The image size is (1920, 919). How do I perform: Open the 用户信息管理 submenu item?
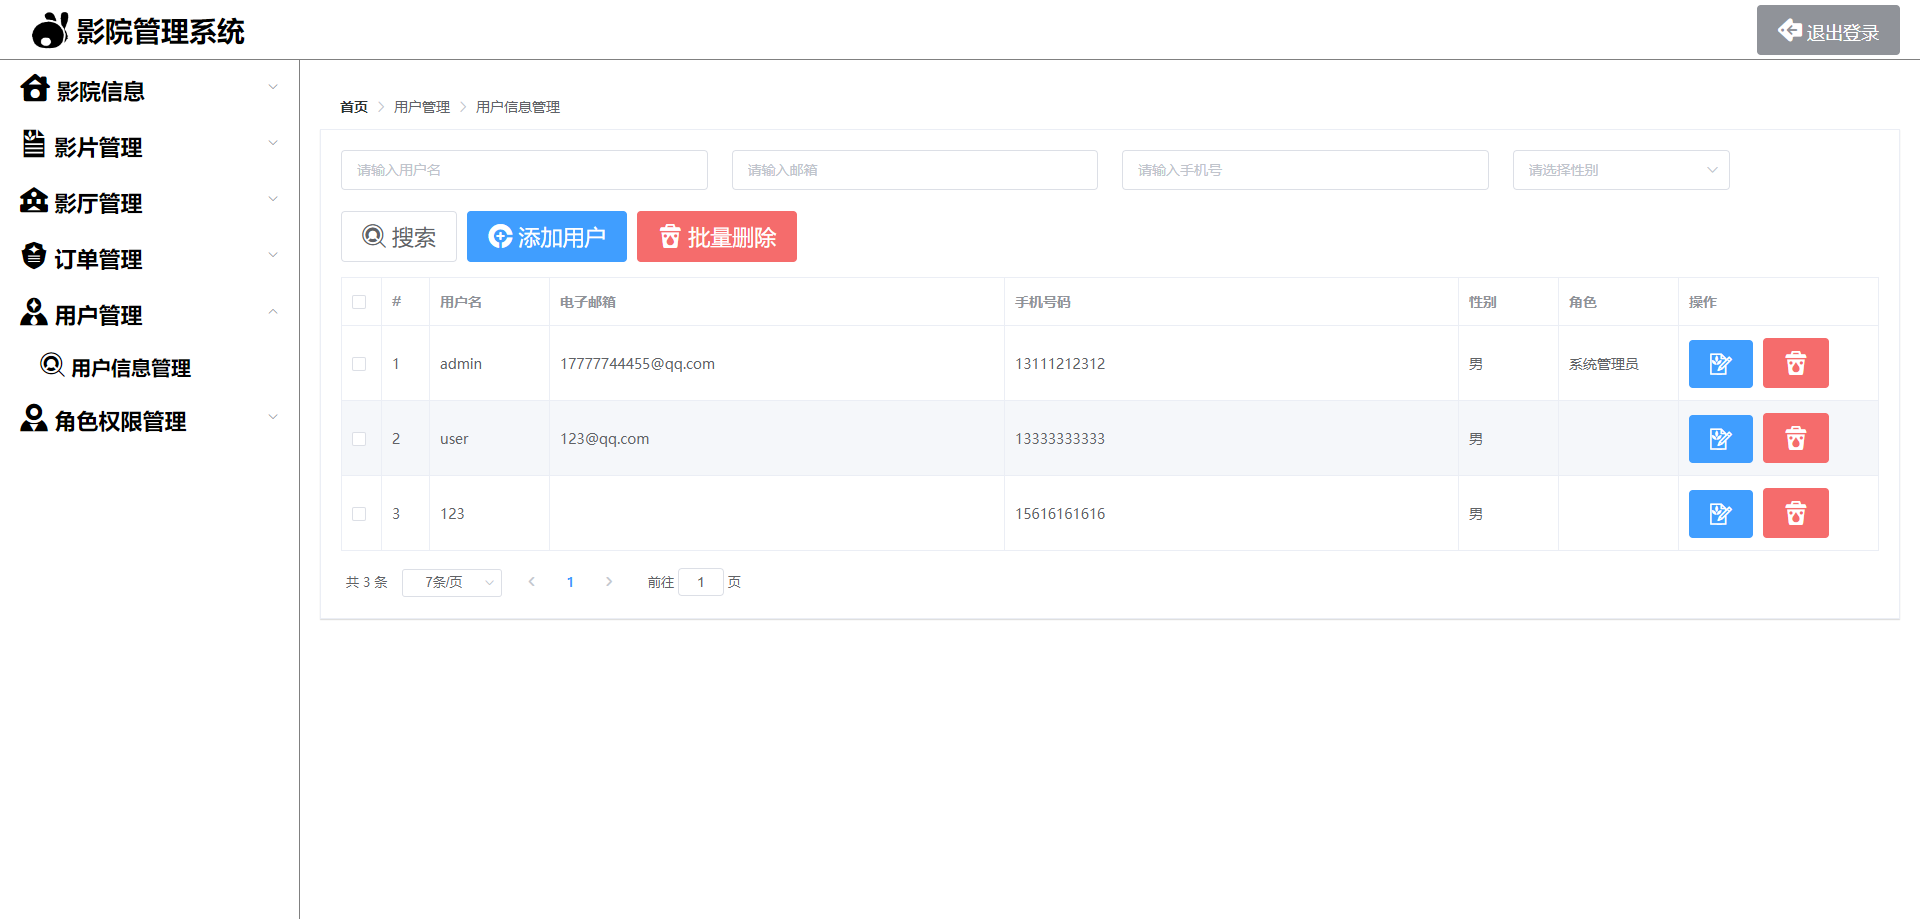click(x=130, y=368)
